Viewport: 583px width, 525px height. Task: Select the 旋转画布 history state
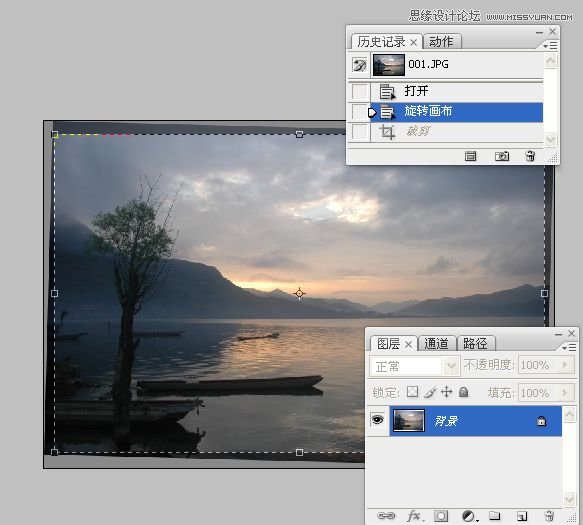pos(457,112)
